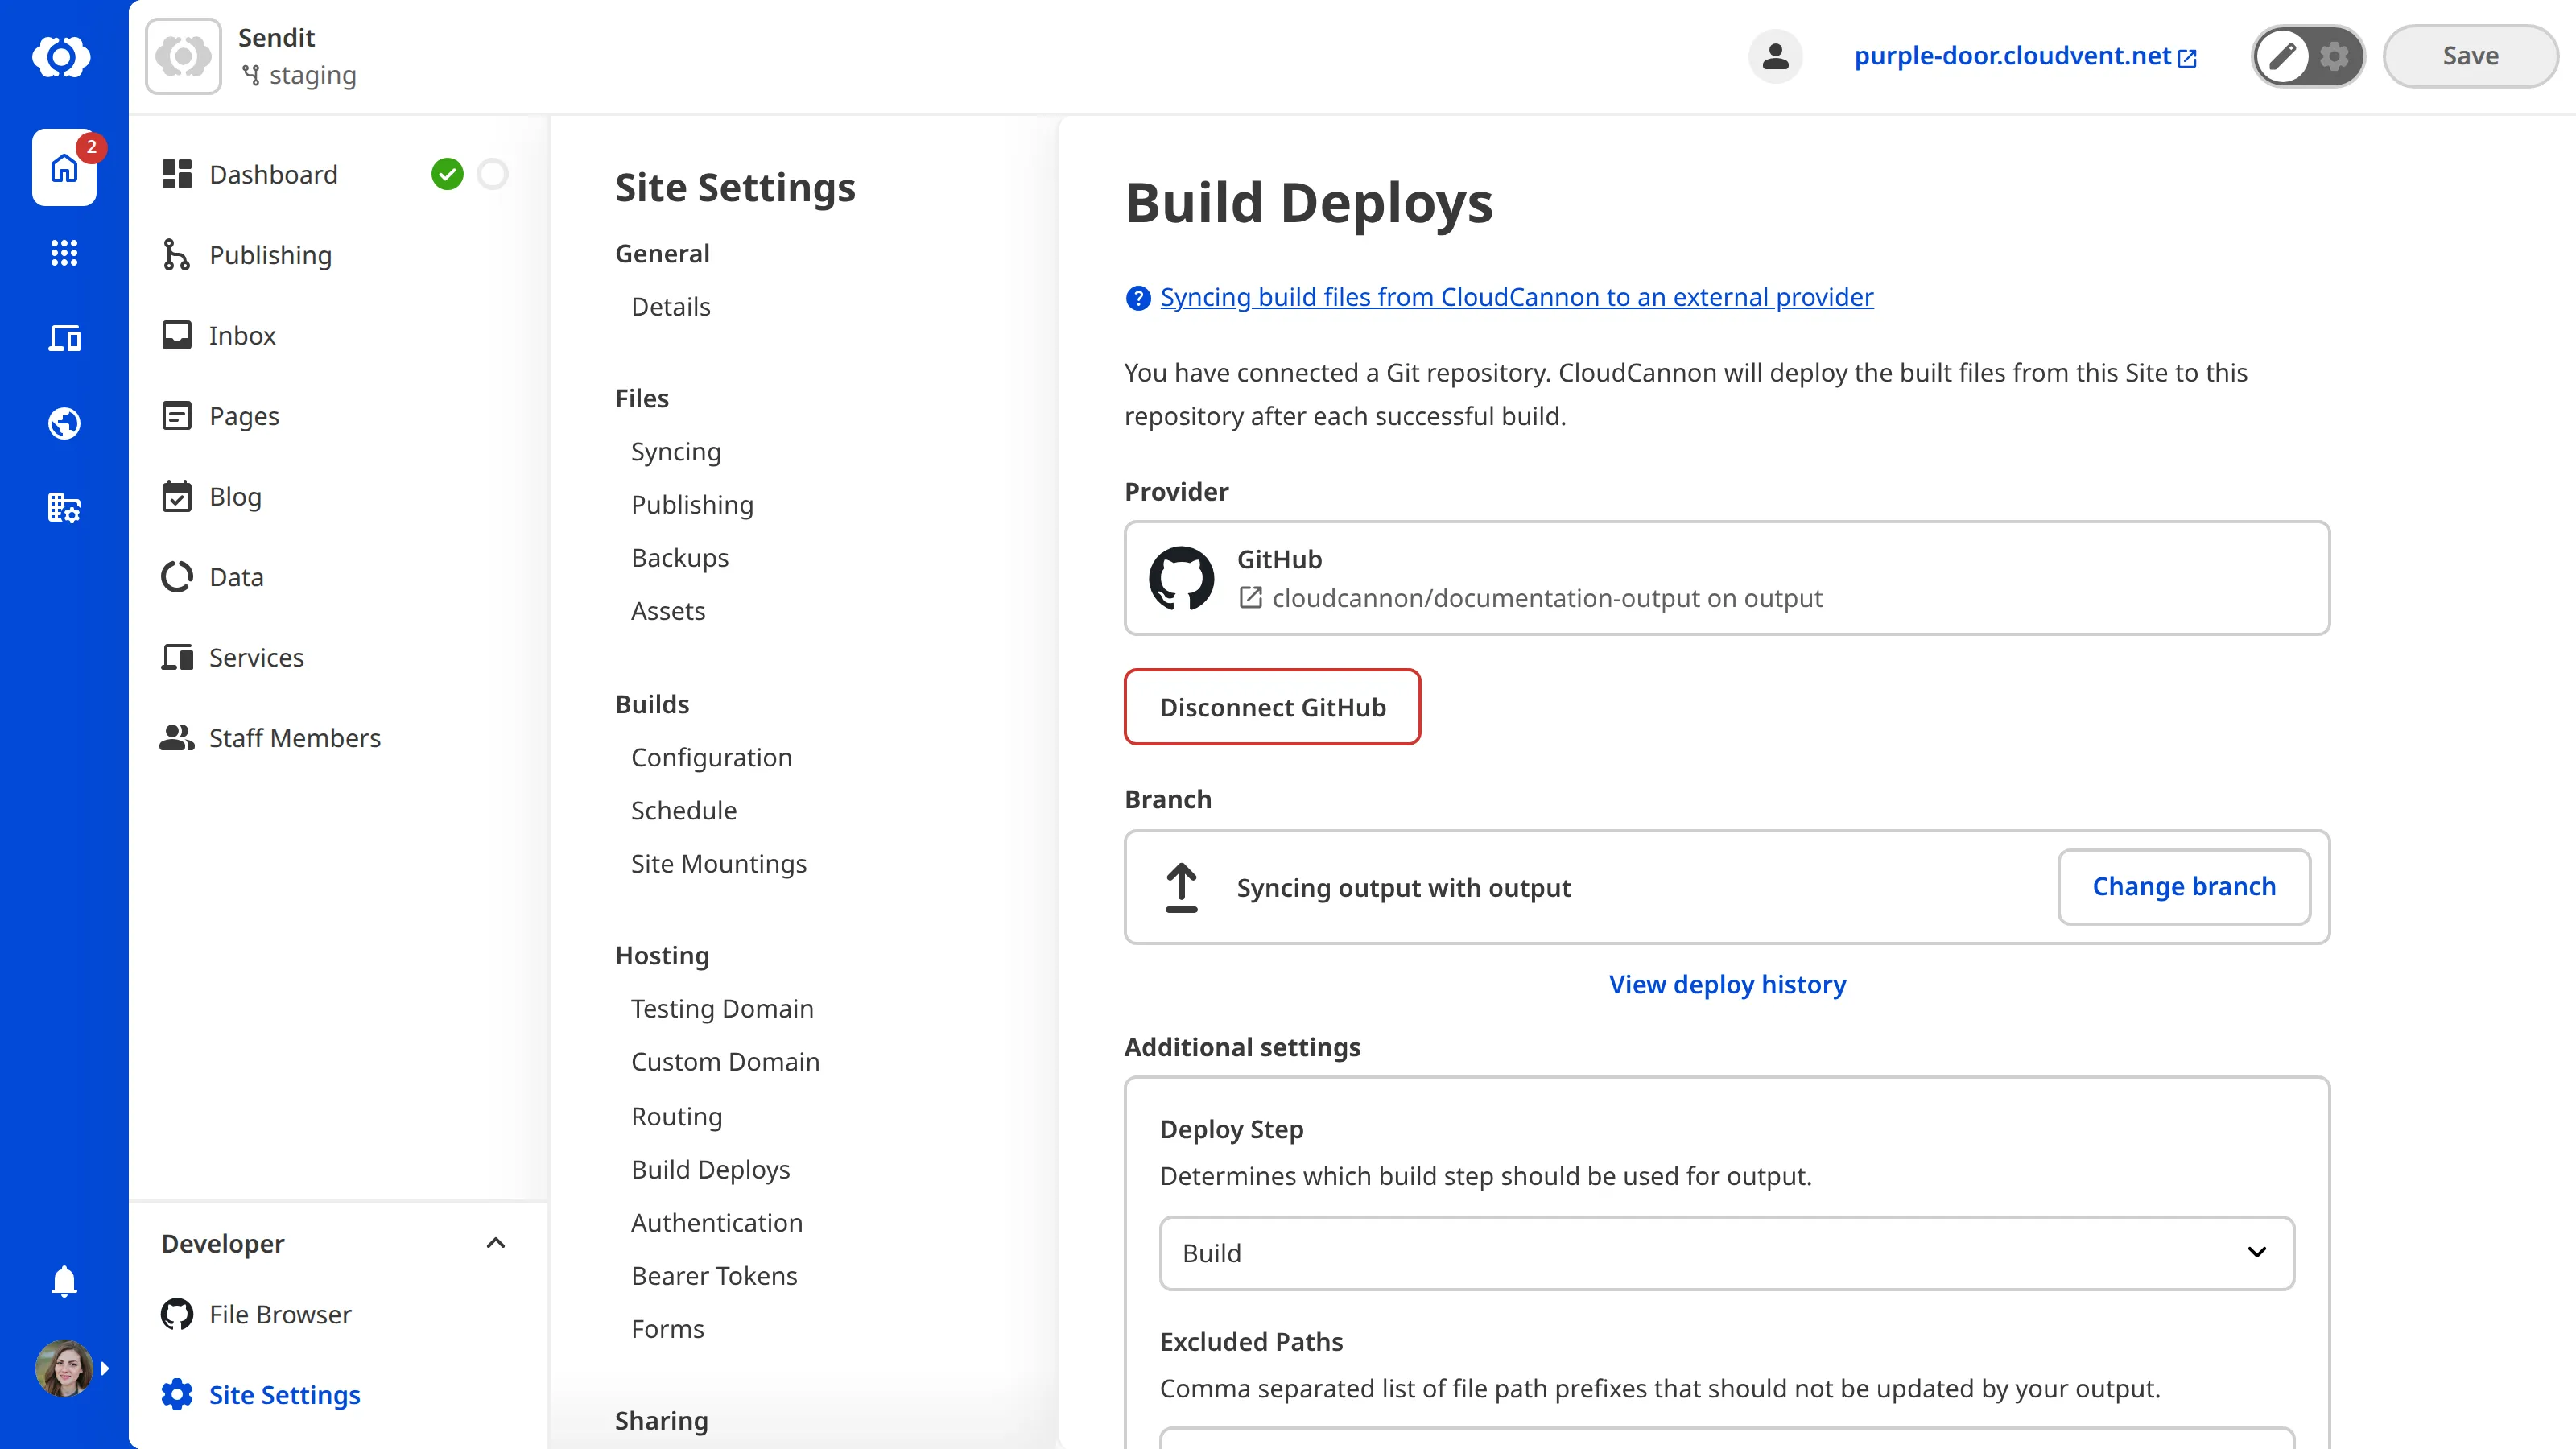Viewport: 2576px width, 1449px height.
Task: Click the Excluded Paths input field
Action: coord(1726,1443)
